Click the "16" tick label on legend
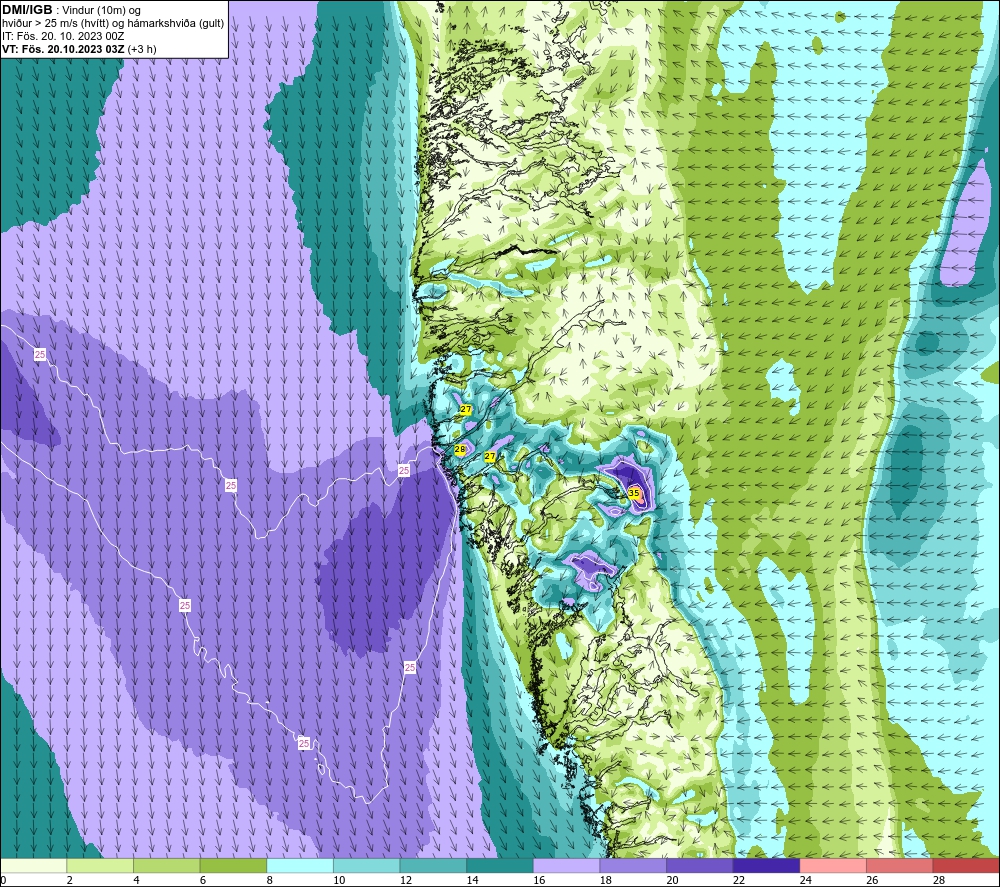 tap(539, 880)
